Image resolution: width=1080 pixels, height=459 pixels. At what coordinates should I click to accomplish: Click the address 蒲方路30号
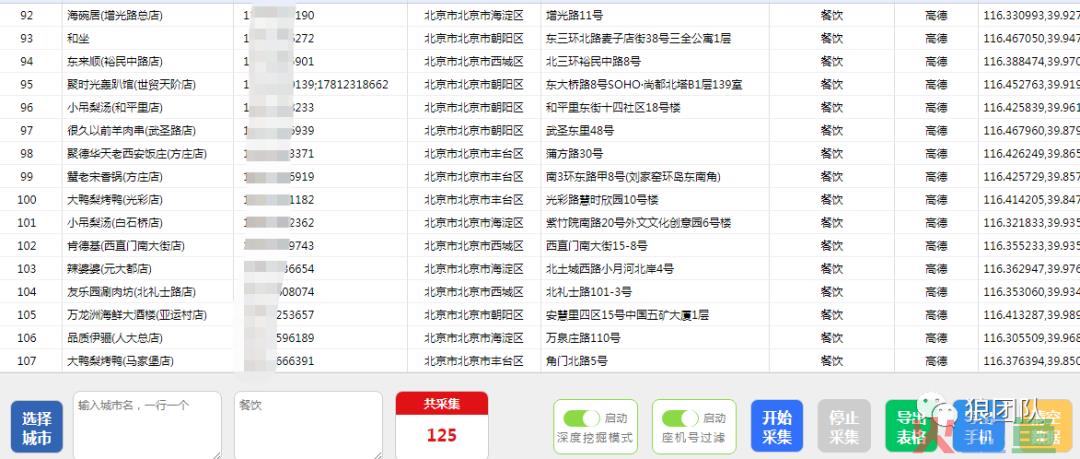pos(574,154)
